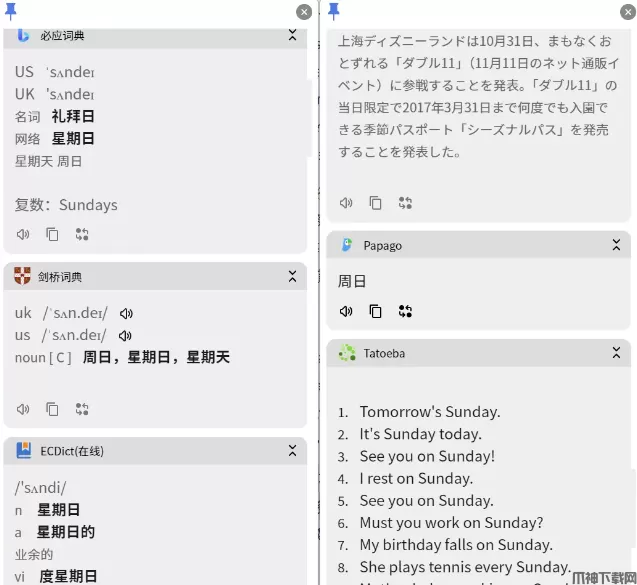The height and width of the screenshot is (585, 637).
Task: Play speech for the Japanese translation
Action: tap(346, 203)
